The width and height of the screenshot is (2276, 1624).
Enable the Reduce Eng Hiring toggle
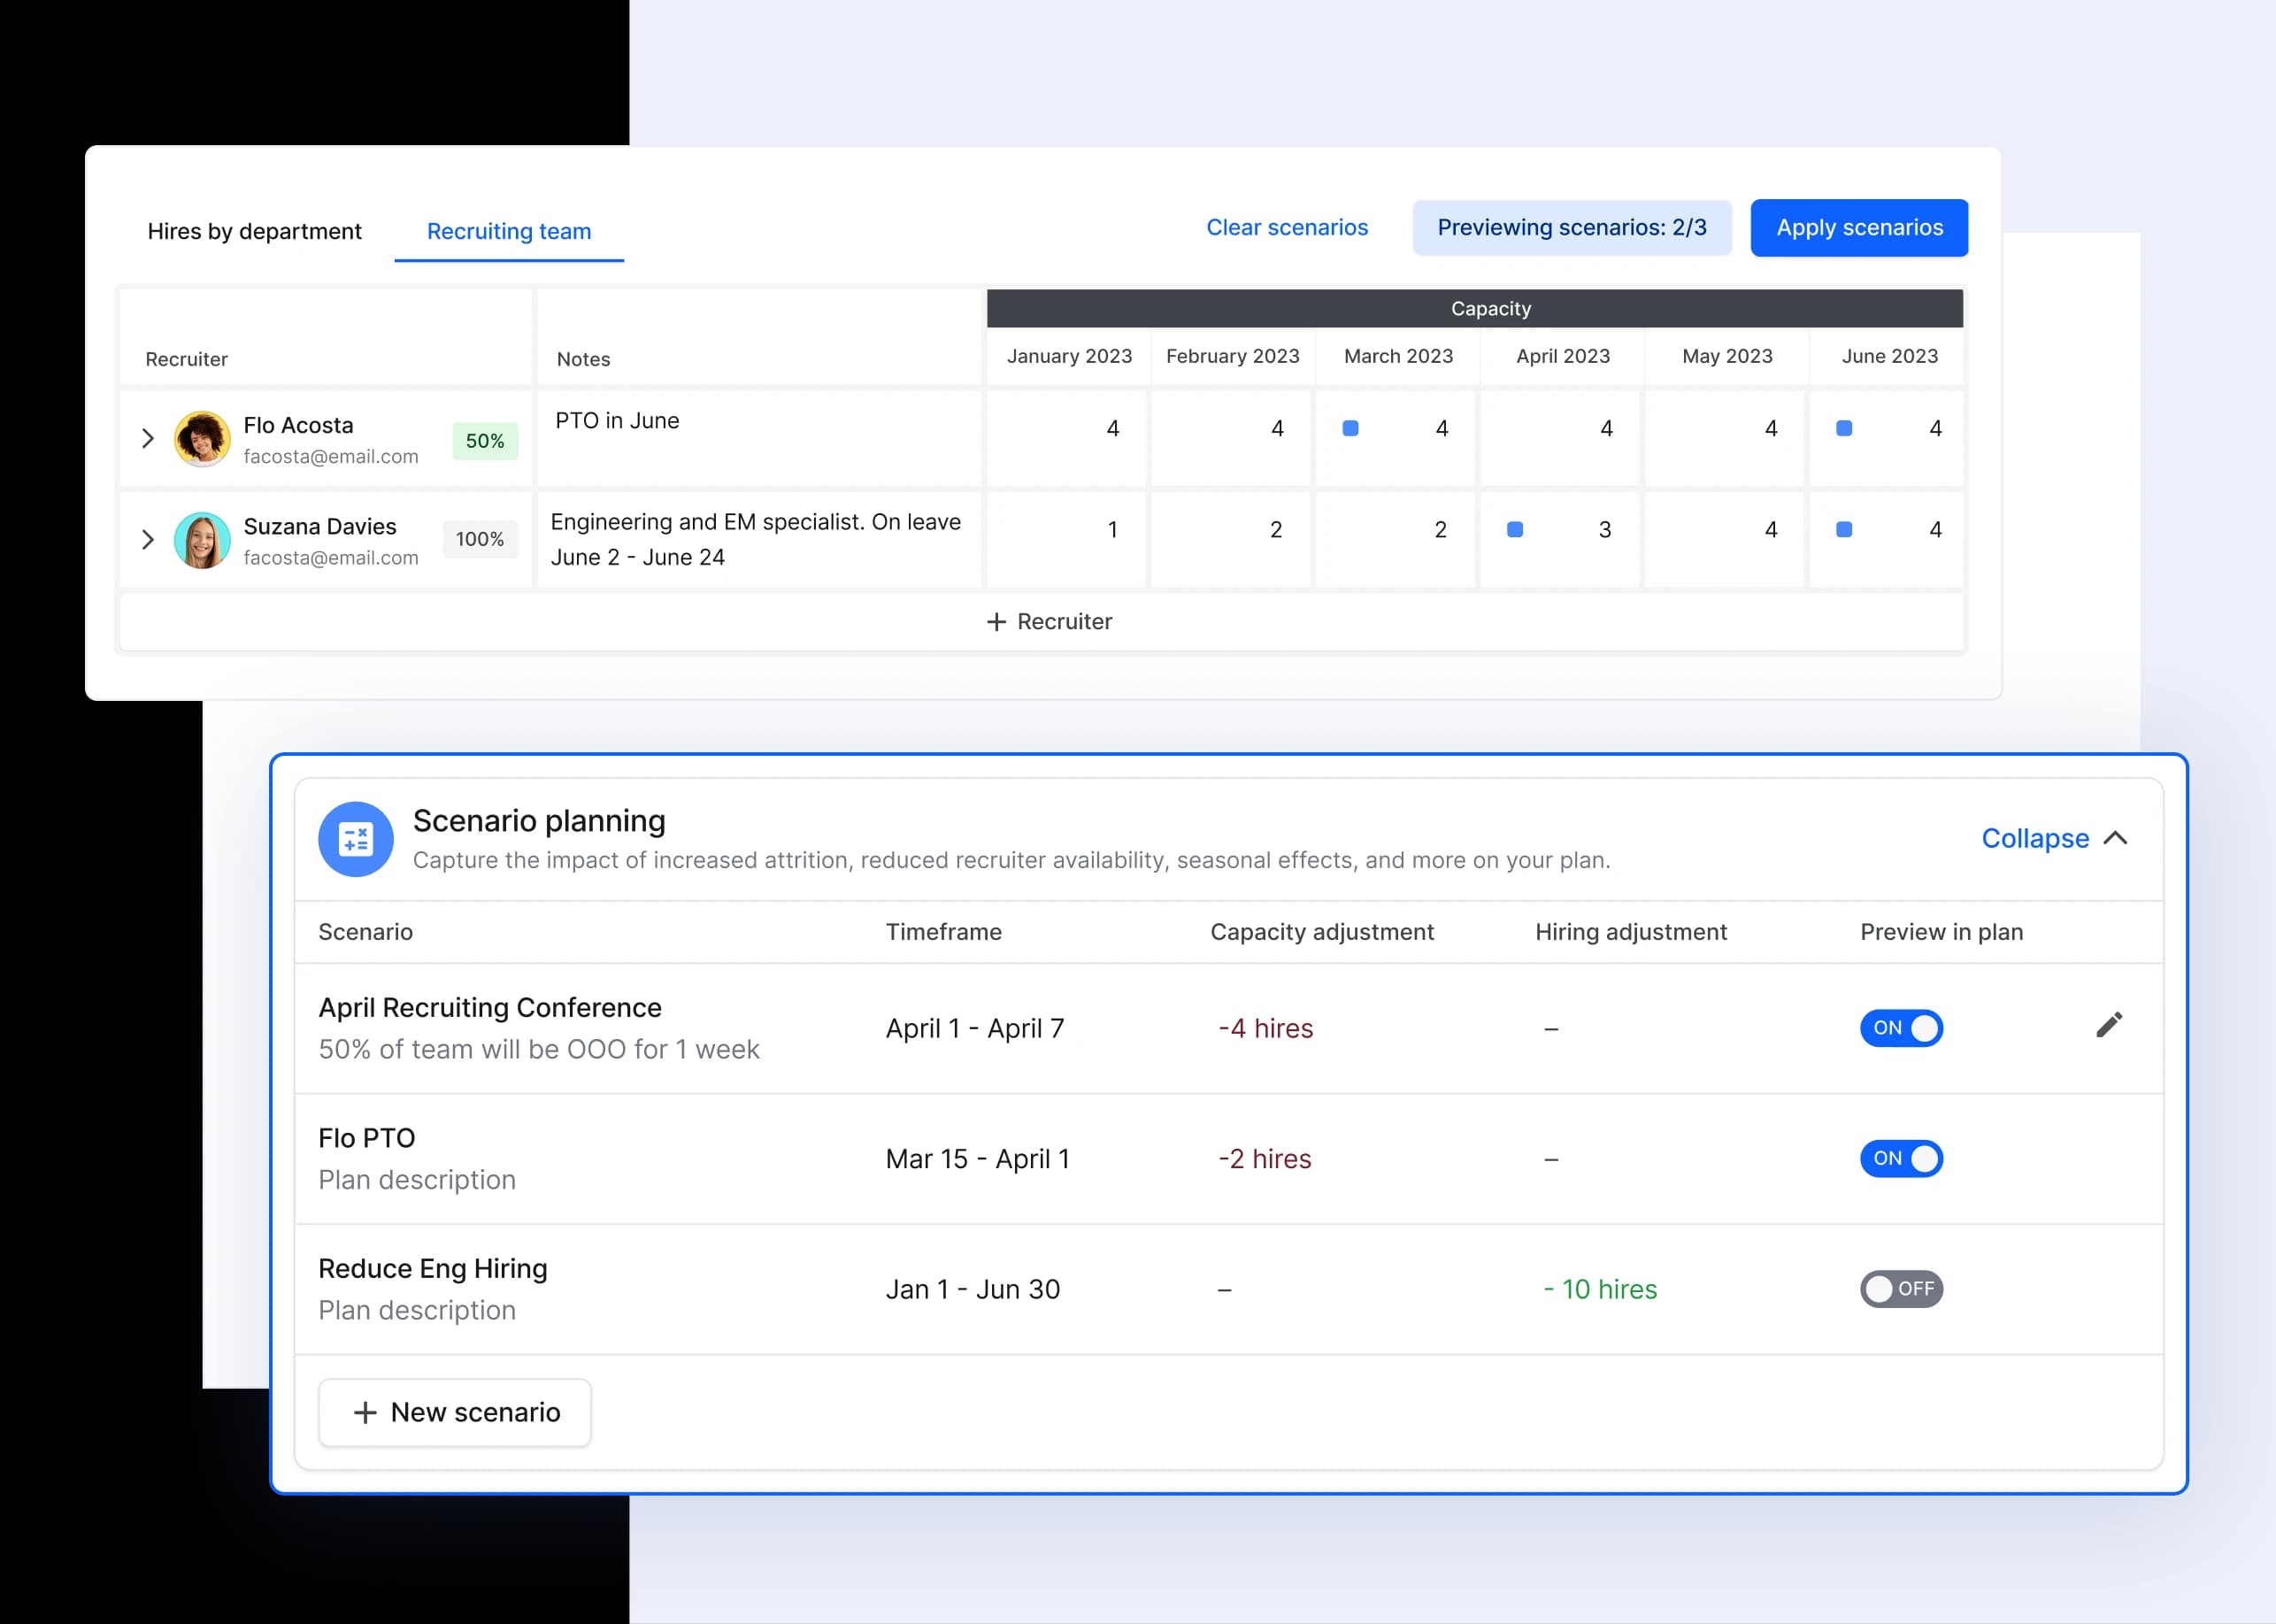(1900, 1289)
